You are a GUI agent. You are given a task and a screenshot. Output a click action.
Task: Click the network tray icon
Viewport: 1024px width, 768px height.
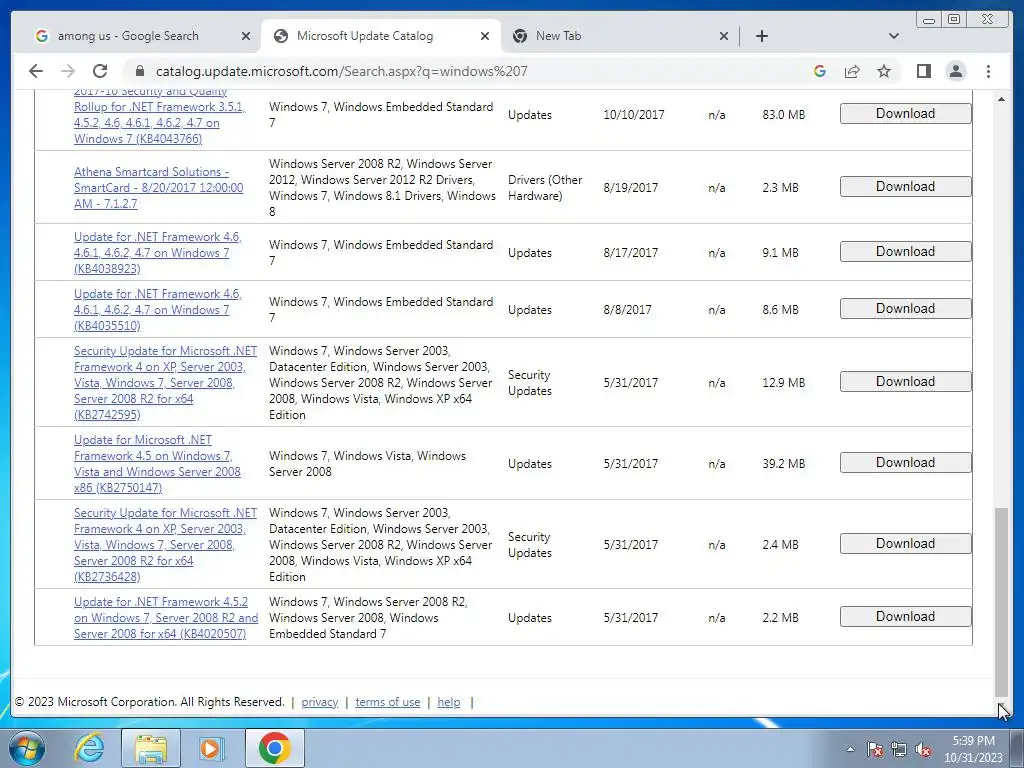pos(899,749)
